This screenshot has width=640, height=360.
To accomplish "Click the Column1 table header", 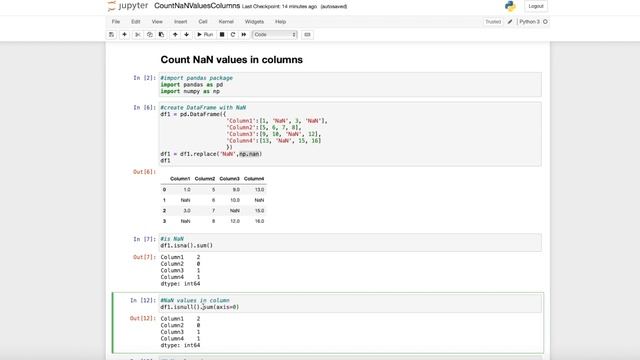I will (x=180, y=179).
